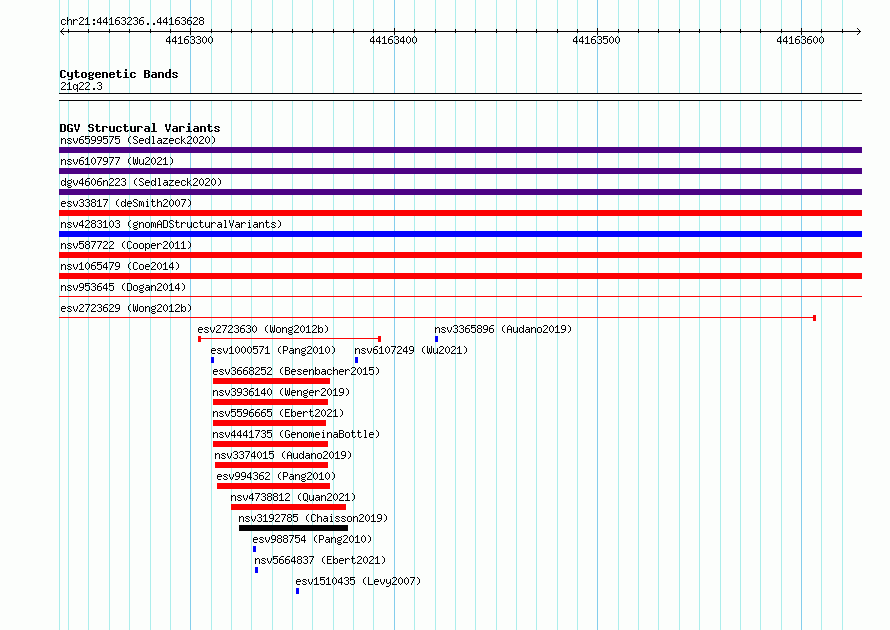Click nsv4441735 (GenomeinaBottle) red bar
890x630 pixels.
pos(270,444)
